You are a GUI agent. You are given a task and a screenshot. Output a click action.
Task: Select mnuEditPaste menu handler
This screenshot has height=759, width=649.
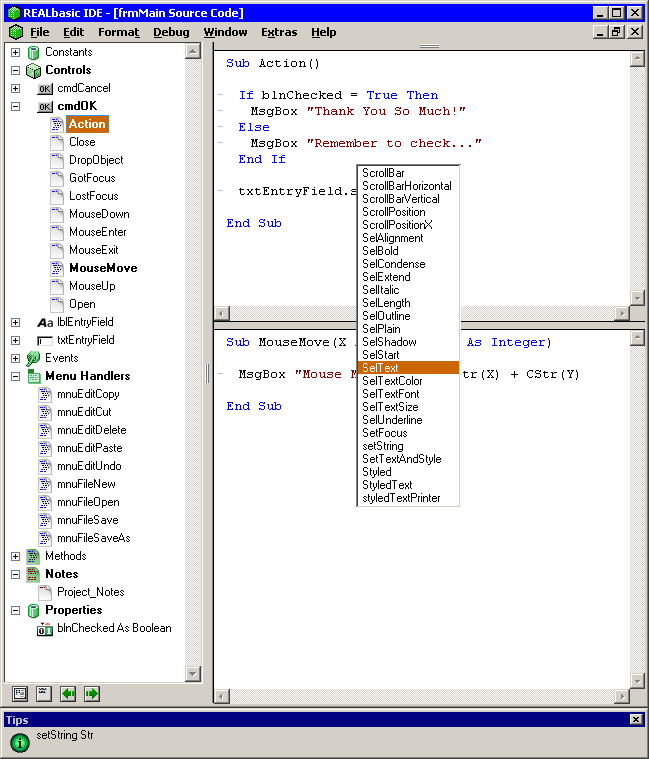pyautogui.click(x=90, y=448)
